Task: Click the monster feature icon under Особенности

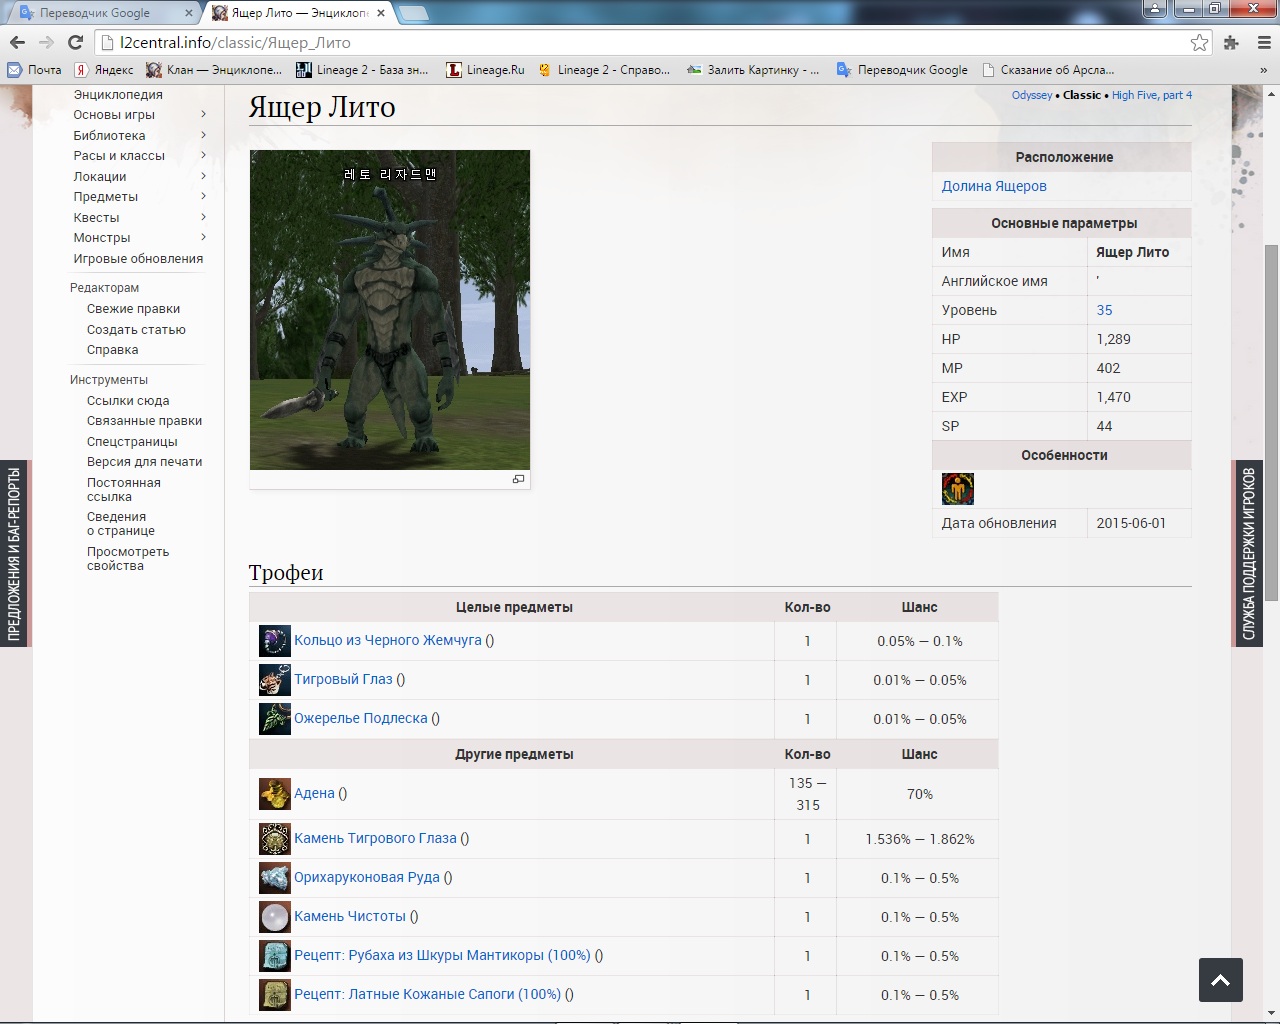Action: click(958, 489)
